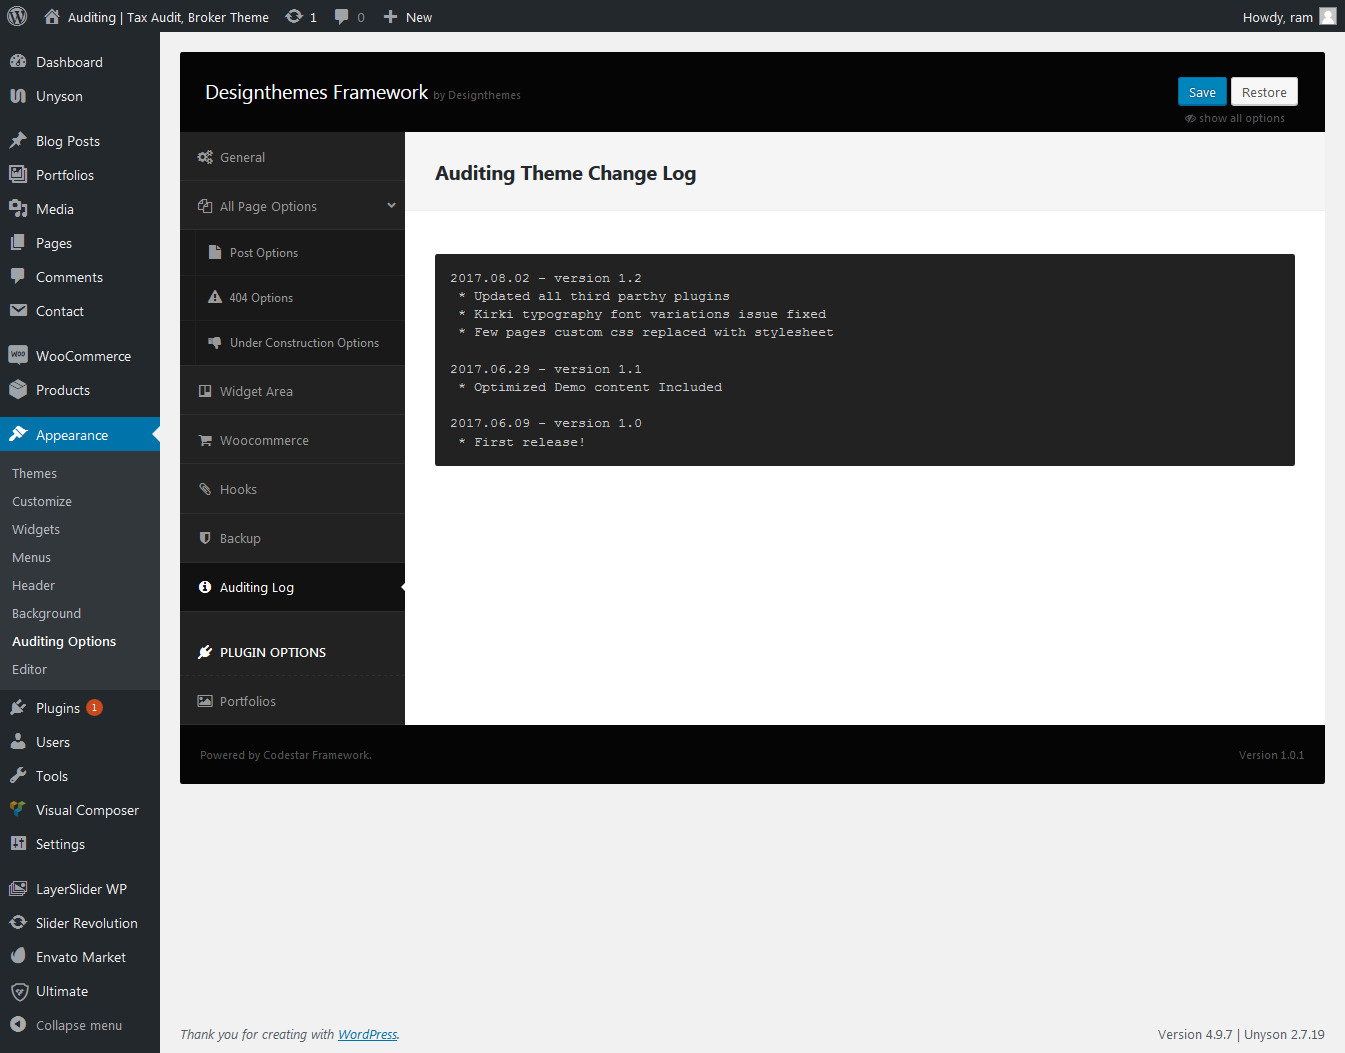Save the framework options

coord(1202,92)
